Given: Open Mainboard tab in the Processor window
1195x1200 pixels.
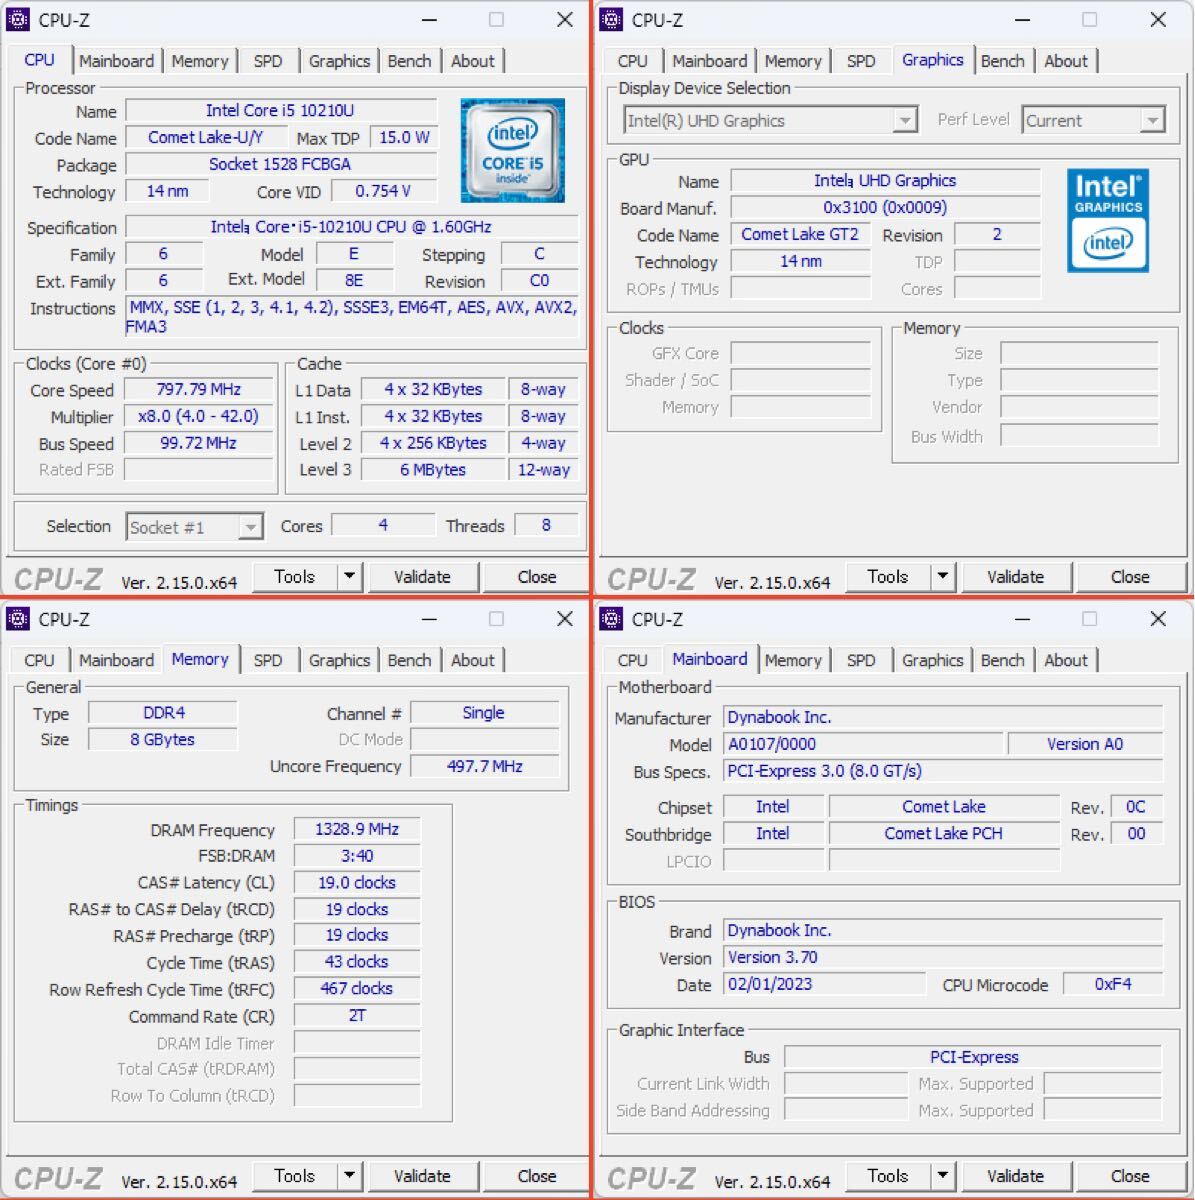Looking at the screenshot, I should [117, 61].
